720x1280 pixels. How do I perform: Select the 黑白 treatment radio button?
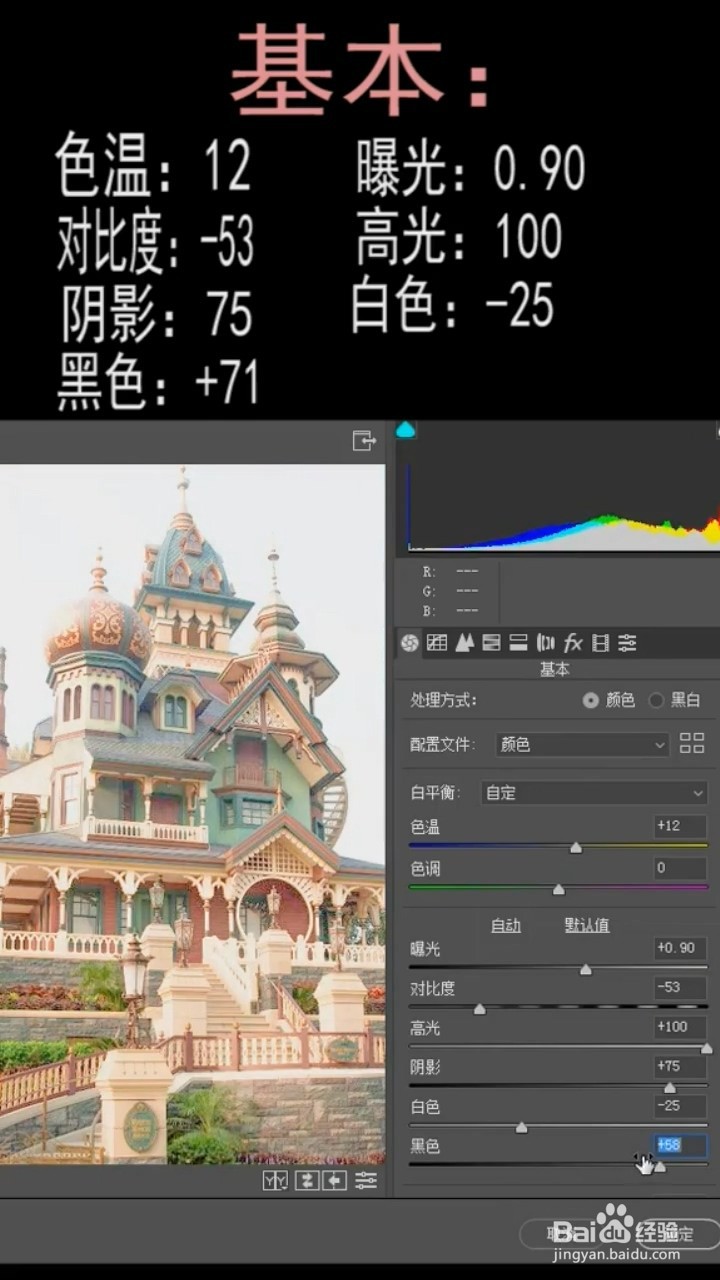coord(656,701)
